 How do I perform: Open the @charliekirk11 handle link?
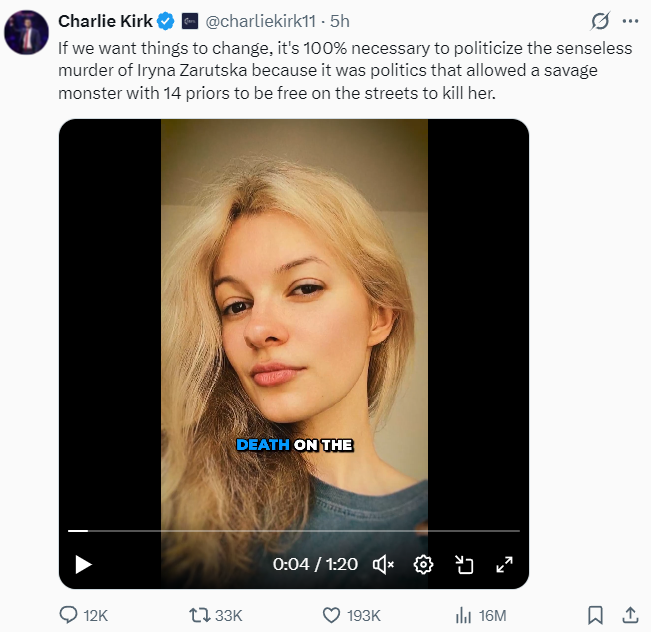pyautogui.click(x=260, y=21)
